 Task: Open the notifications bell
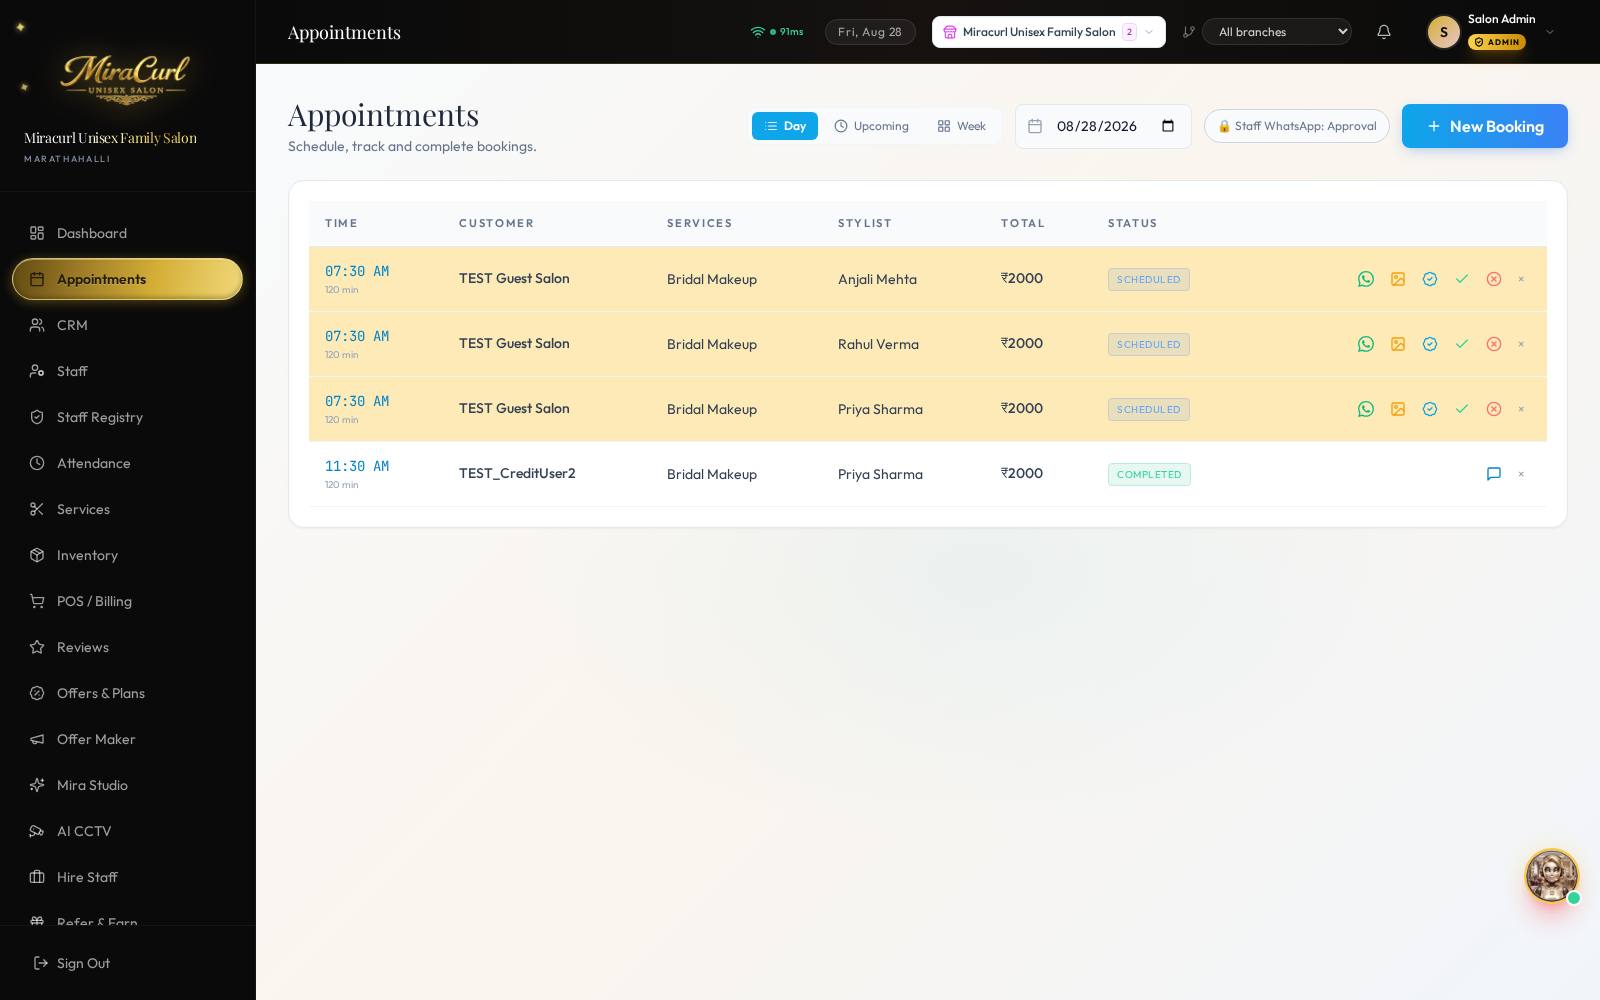[1384, 32]
